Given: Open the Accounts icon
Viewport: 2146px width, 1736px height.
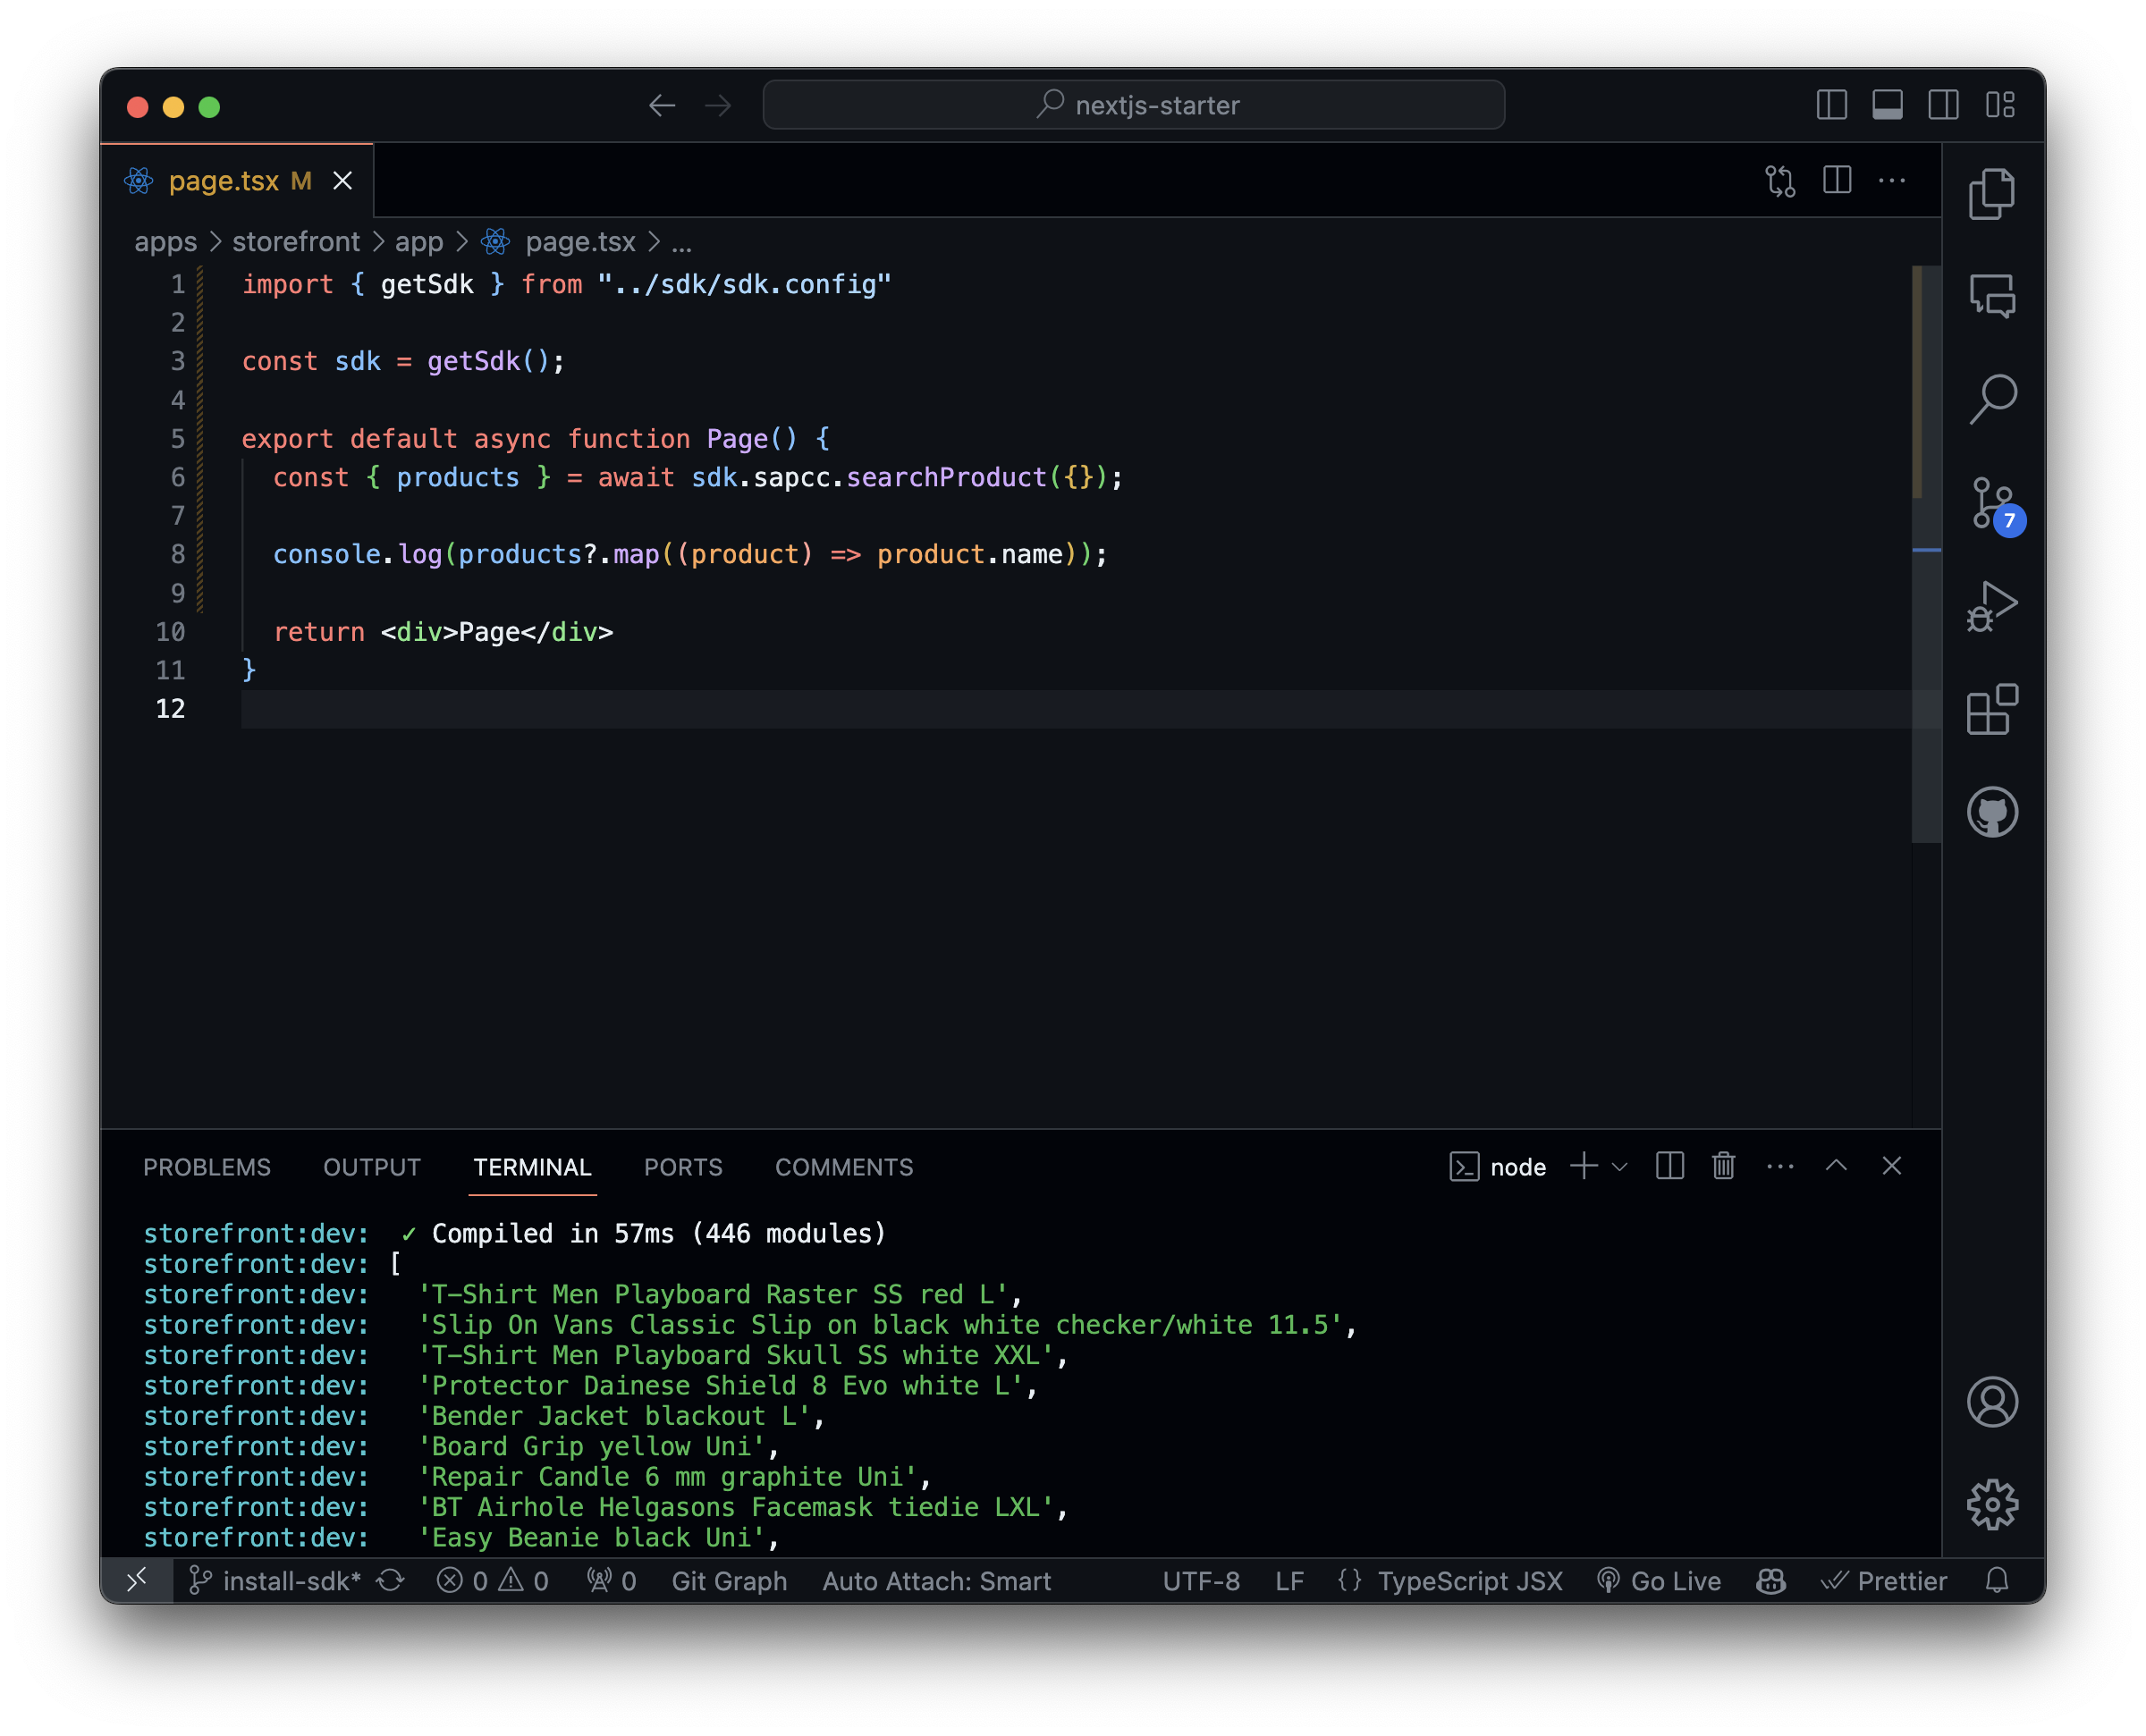Looking at the screenshot, I should [1991, 1401].
